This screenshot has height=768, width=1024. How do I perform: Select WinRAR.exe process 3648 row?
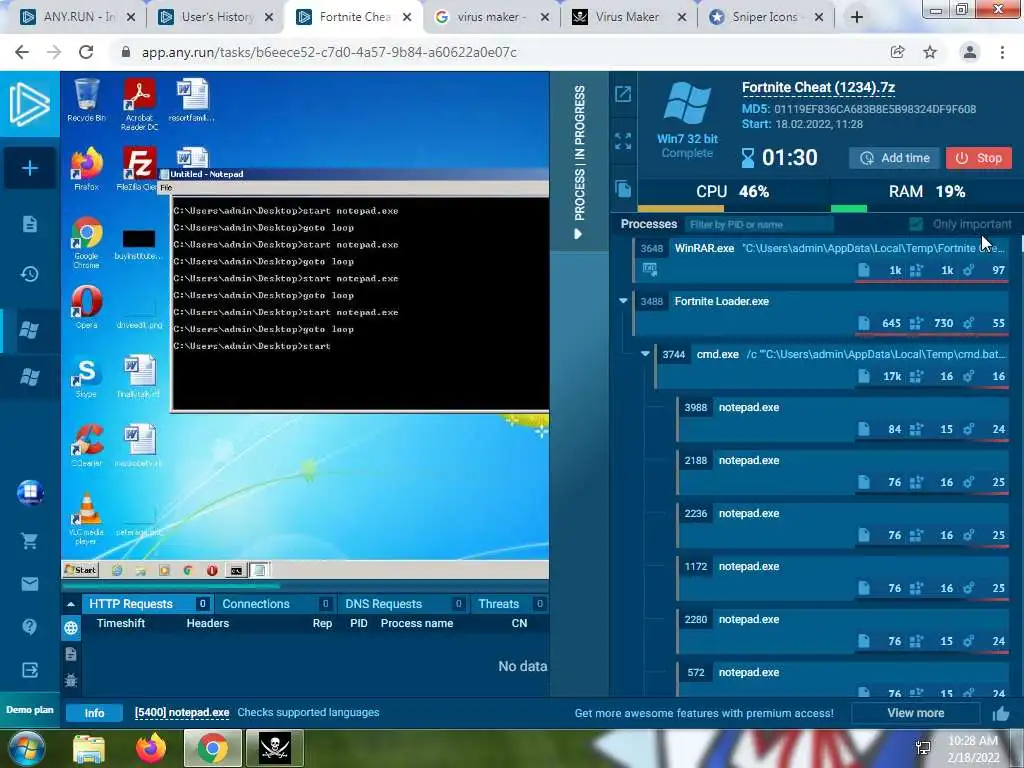(x=822, y=260)
